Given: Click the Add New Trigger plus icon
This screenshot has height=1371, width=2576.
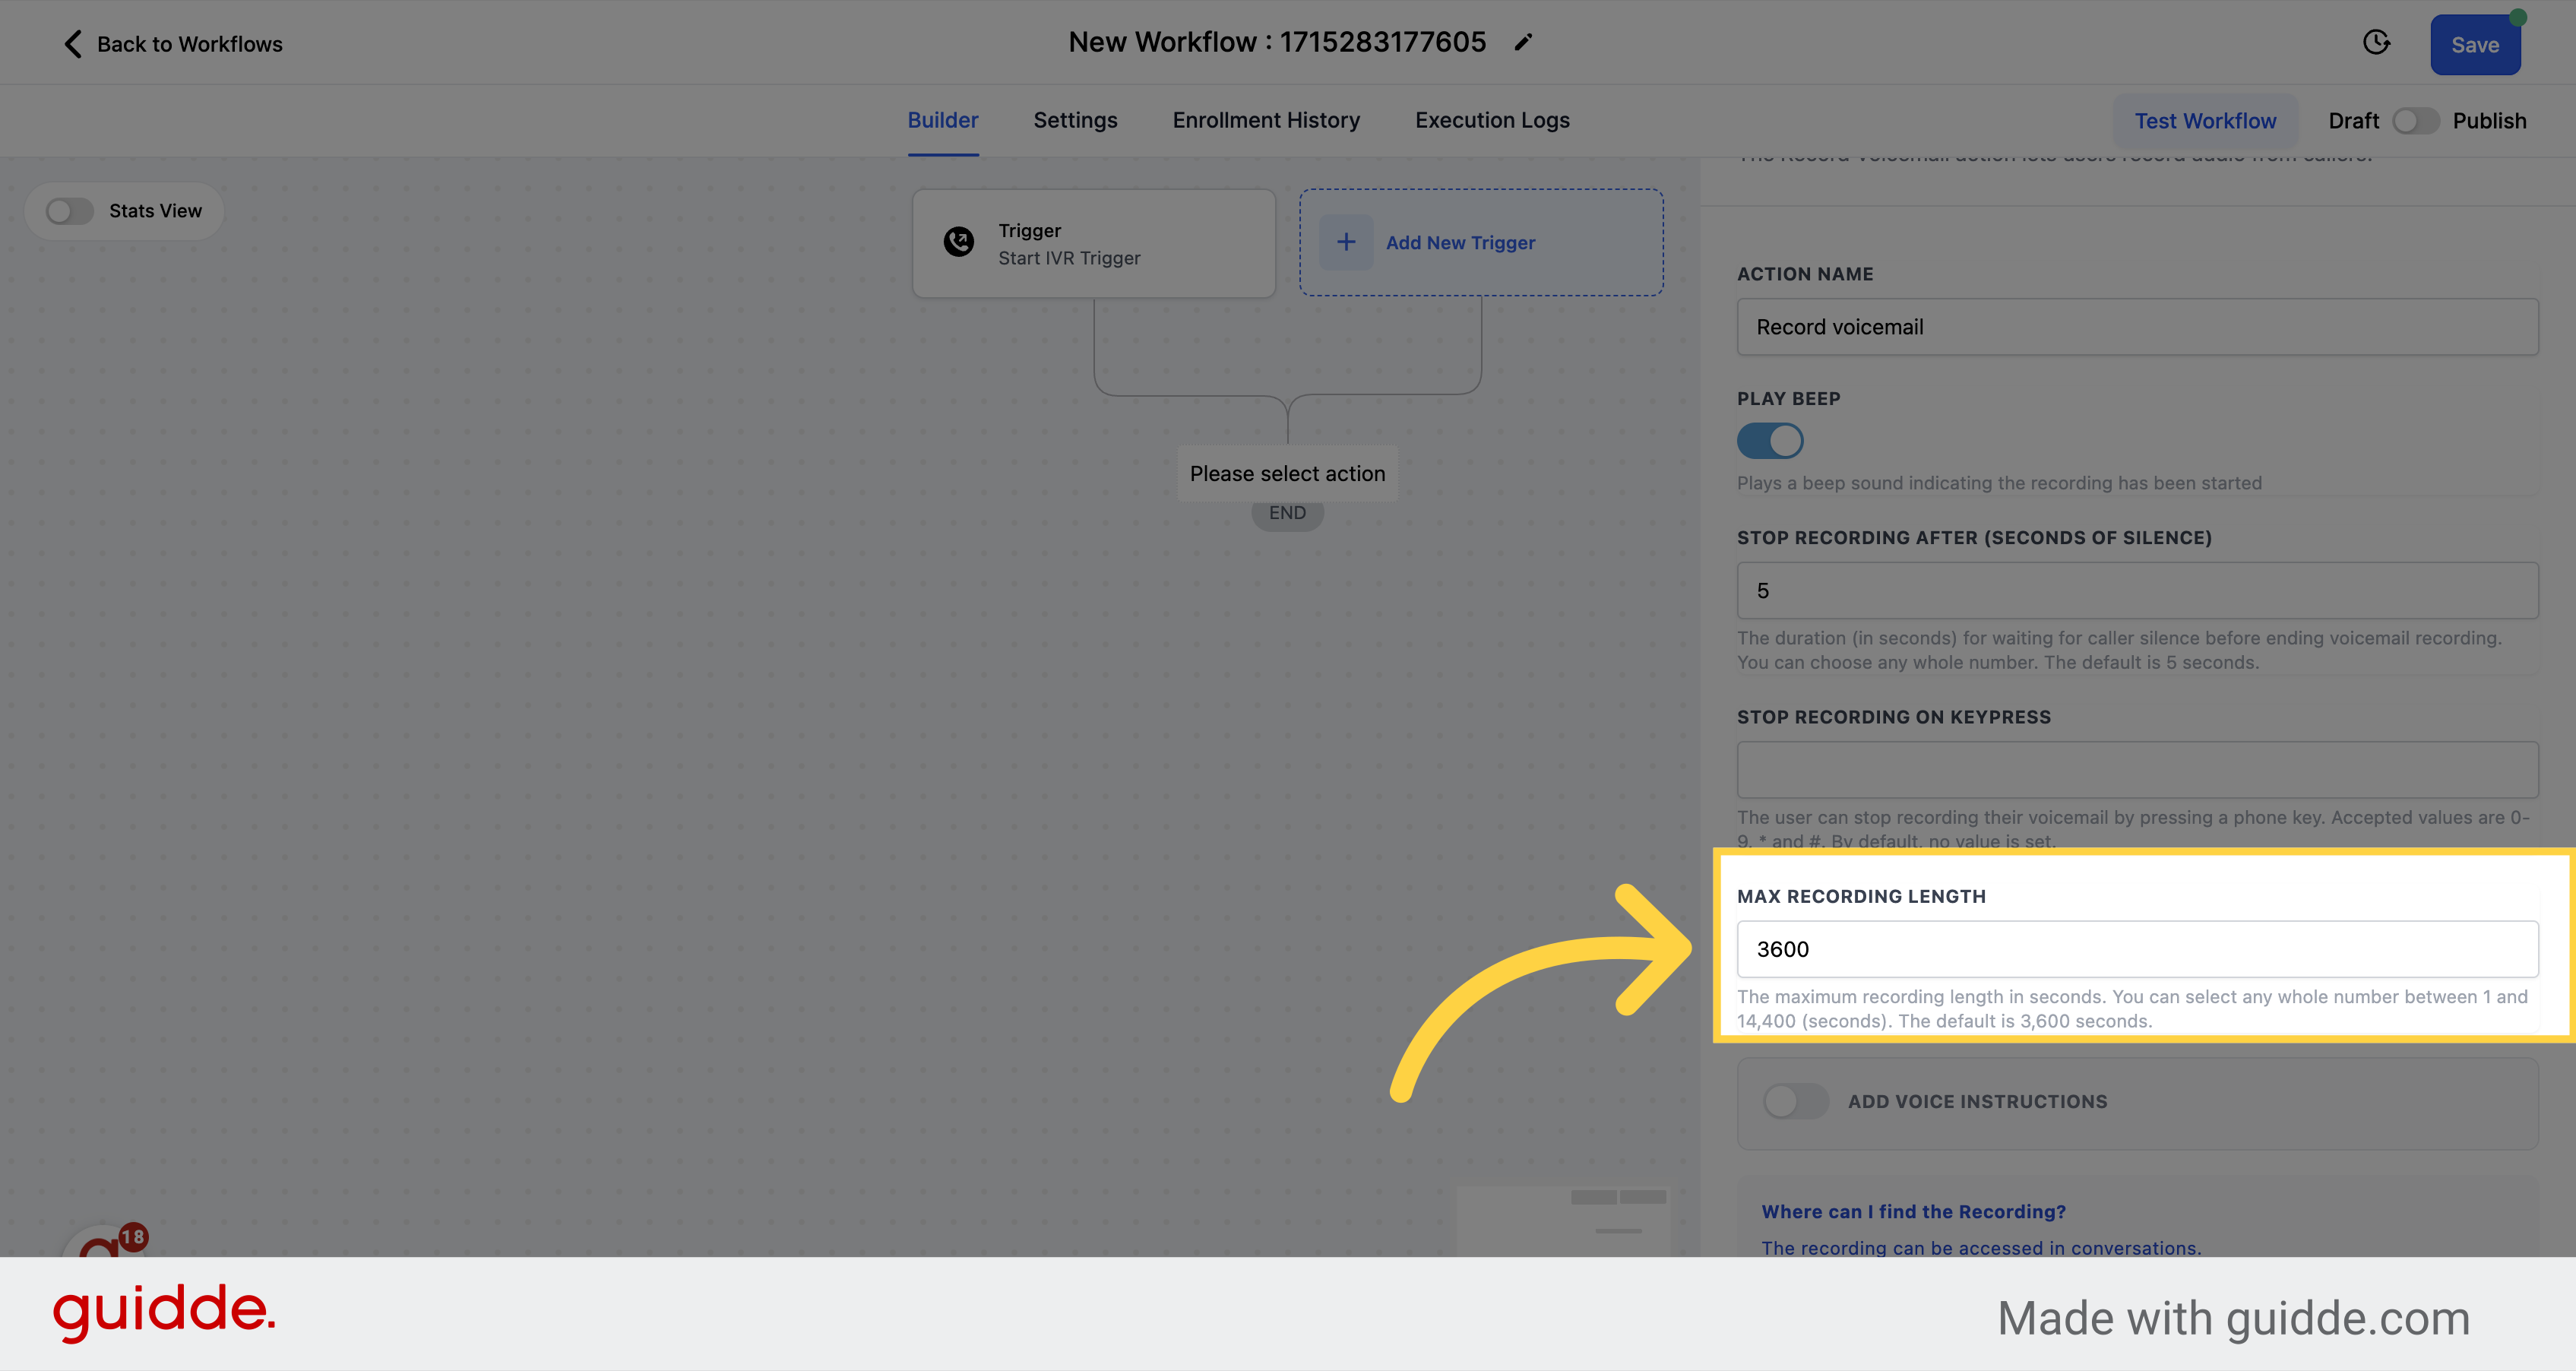Looking at the screenshot, I should pos(1347,242).
